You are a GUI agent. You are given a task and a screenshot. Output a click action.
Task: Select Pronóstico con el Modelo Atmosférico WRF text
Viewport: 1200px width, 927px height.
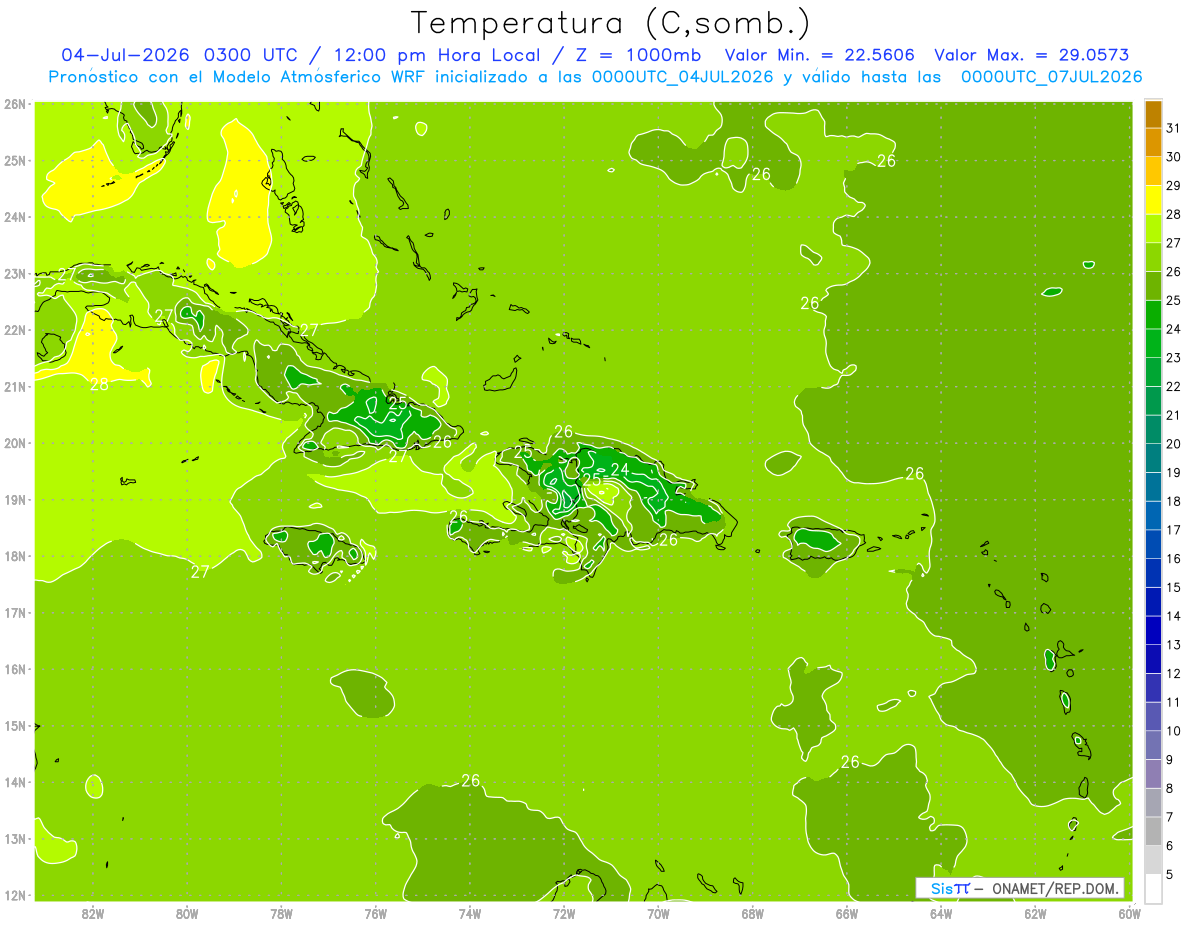coord(237,77)
